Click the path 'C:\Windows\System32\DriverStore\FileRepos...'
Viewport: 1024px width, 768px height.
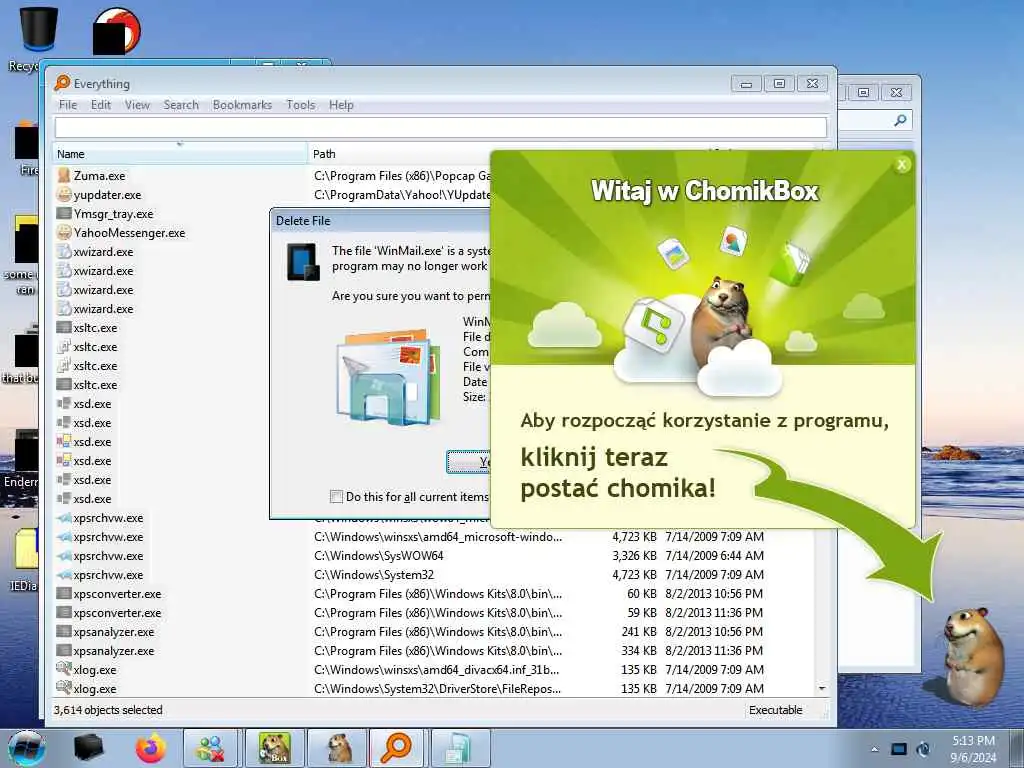tap(438, 688)
